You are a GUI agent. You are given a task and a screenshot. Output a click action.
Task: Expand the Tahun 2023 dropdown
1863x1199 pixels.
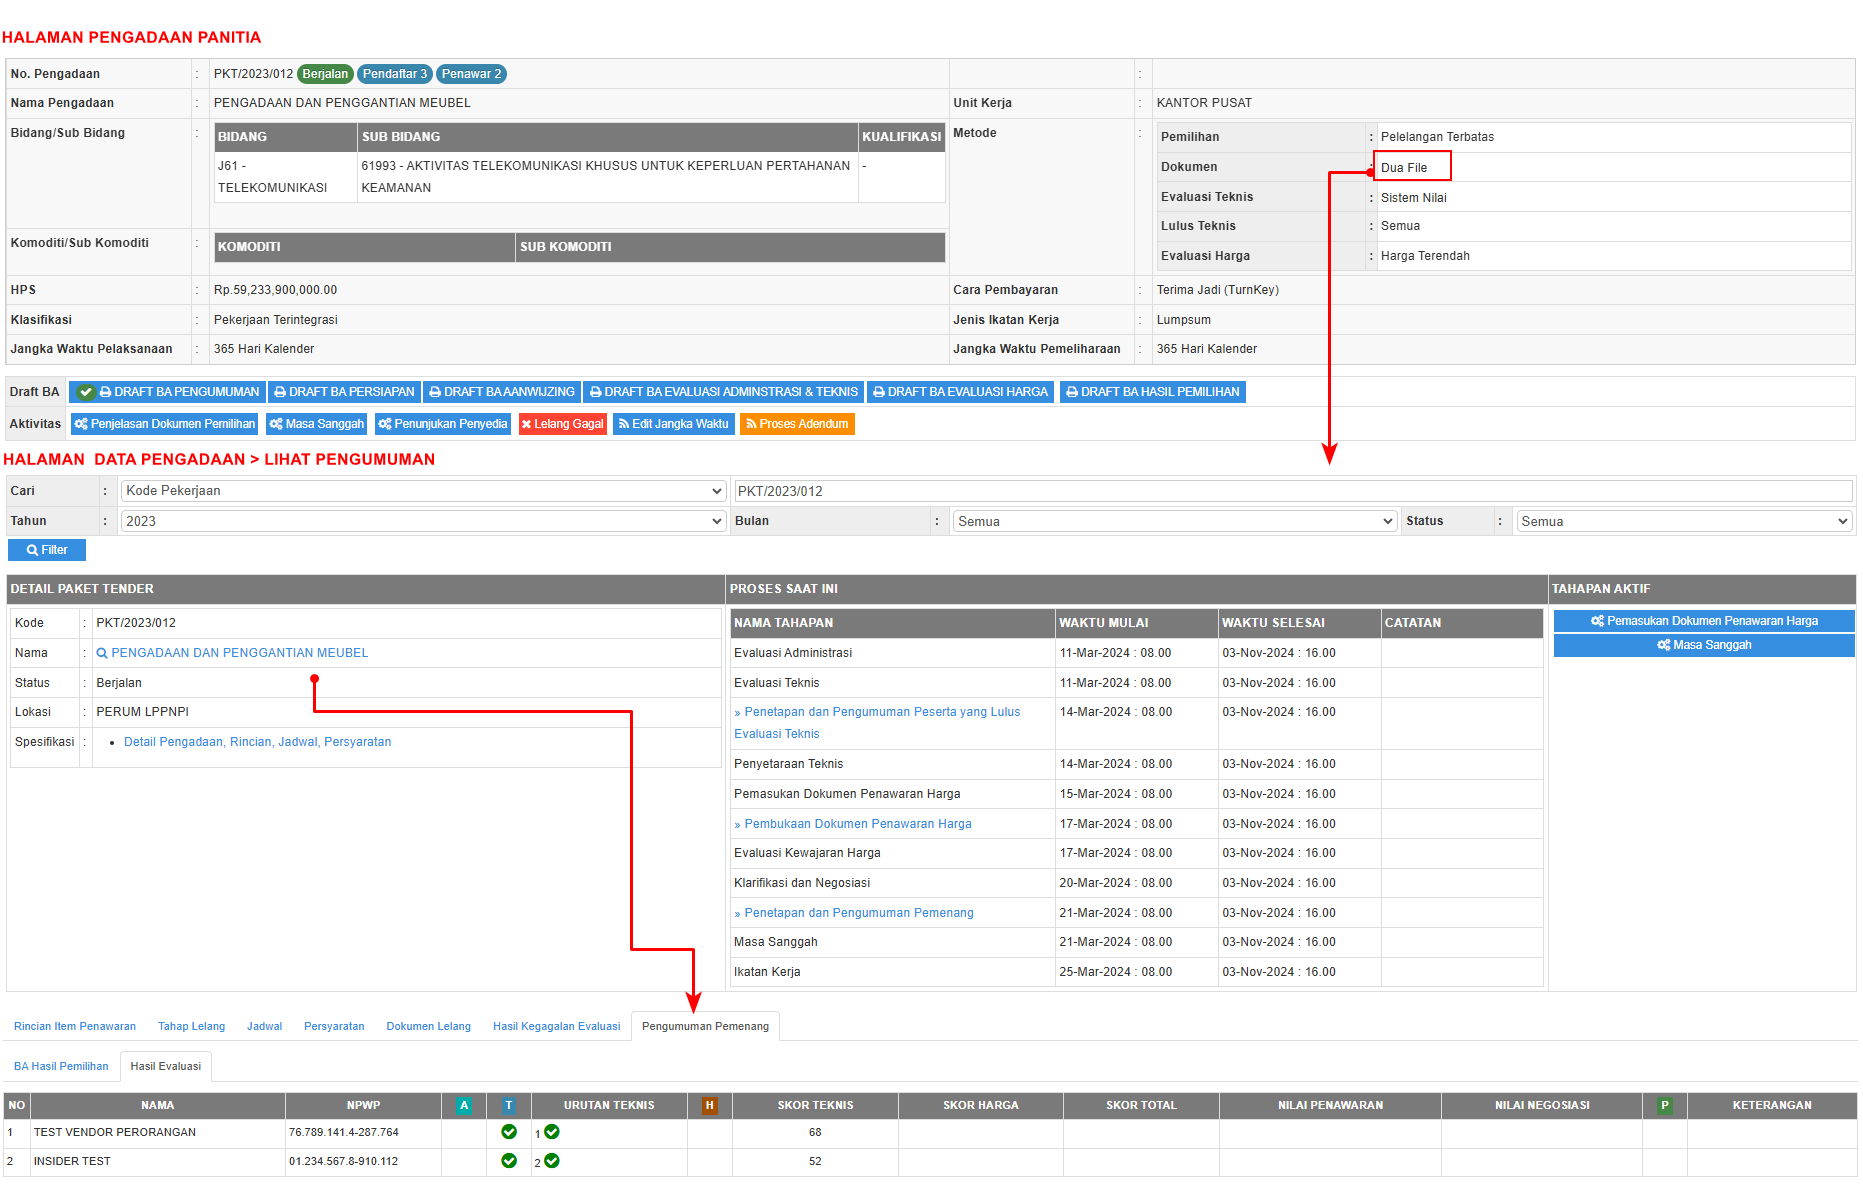pos(423,521)
